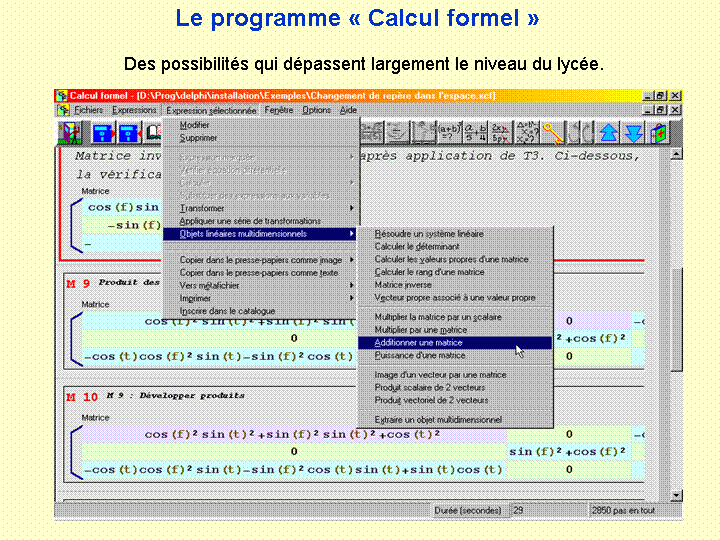Choose Calculer le déterminant

click(x=417, y=246)
